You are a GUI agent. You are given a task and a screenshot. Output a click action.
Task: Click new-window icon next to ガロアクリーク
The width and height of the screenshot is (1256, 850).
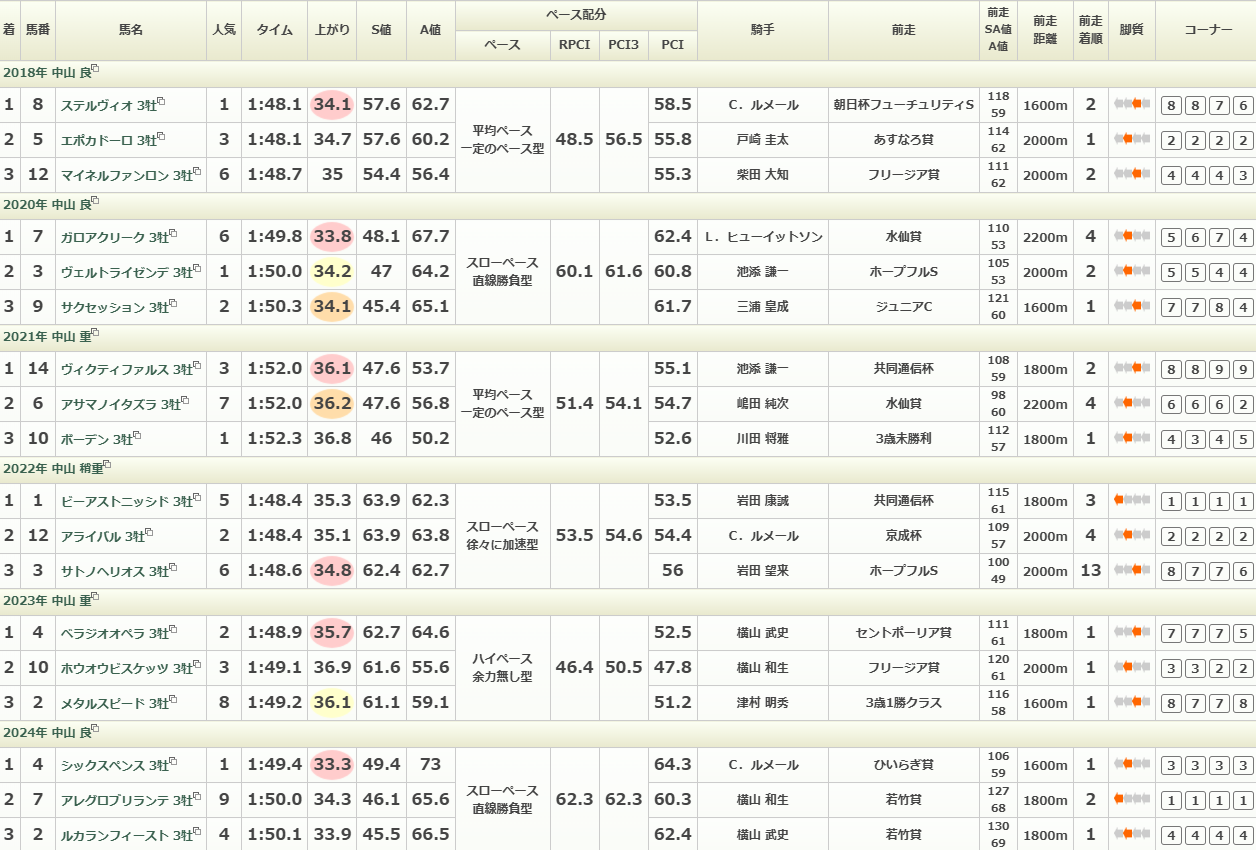click(173, 234)
